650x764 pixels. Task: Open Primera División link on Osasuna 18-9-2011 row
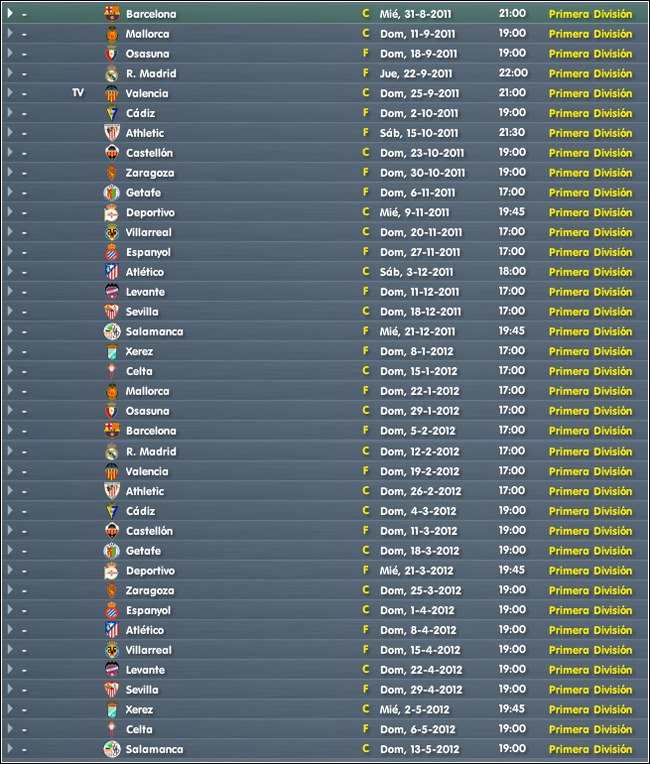click(590, 54)
